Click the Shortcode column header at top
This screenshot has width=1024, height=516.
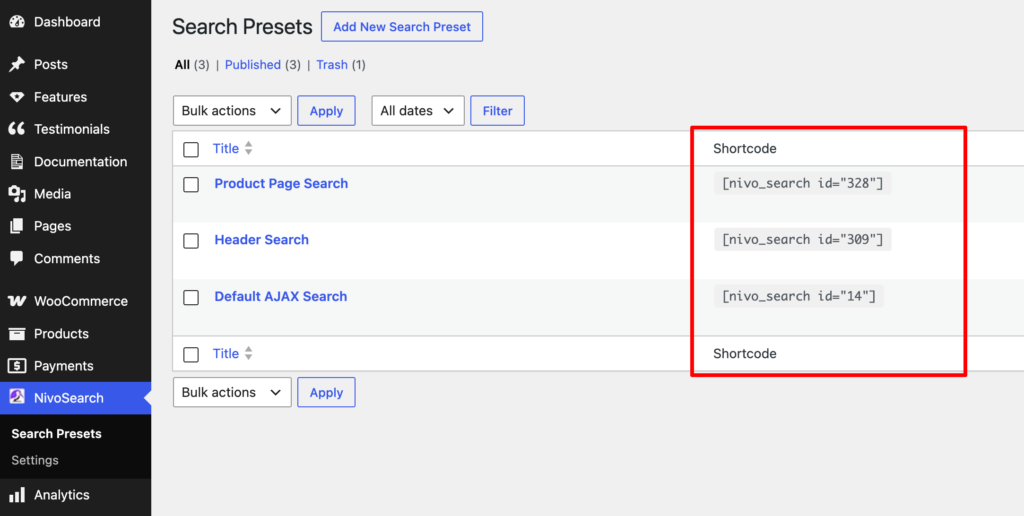point(744,148)
